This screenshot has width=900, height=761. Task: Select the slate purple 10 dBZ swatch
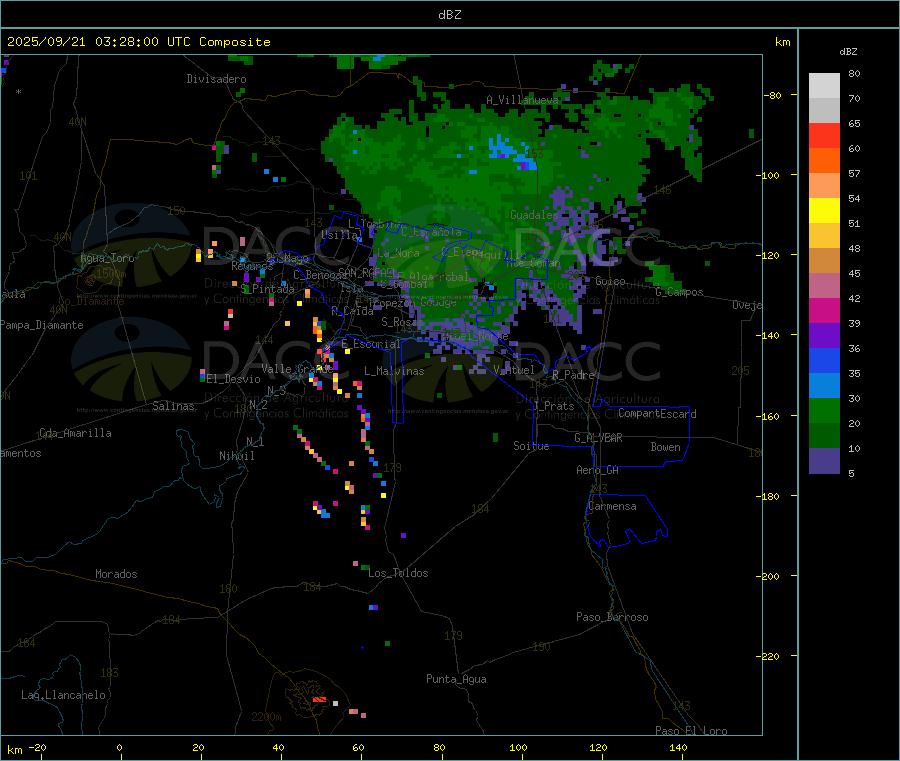(x=824, y=461)
